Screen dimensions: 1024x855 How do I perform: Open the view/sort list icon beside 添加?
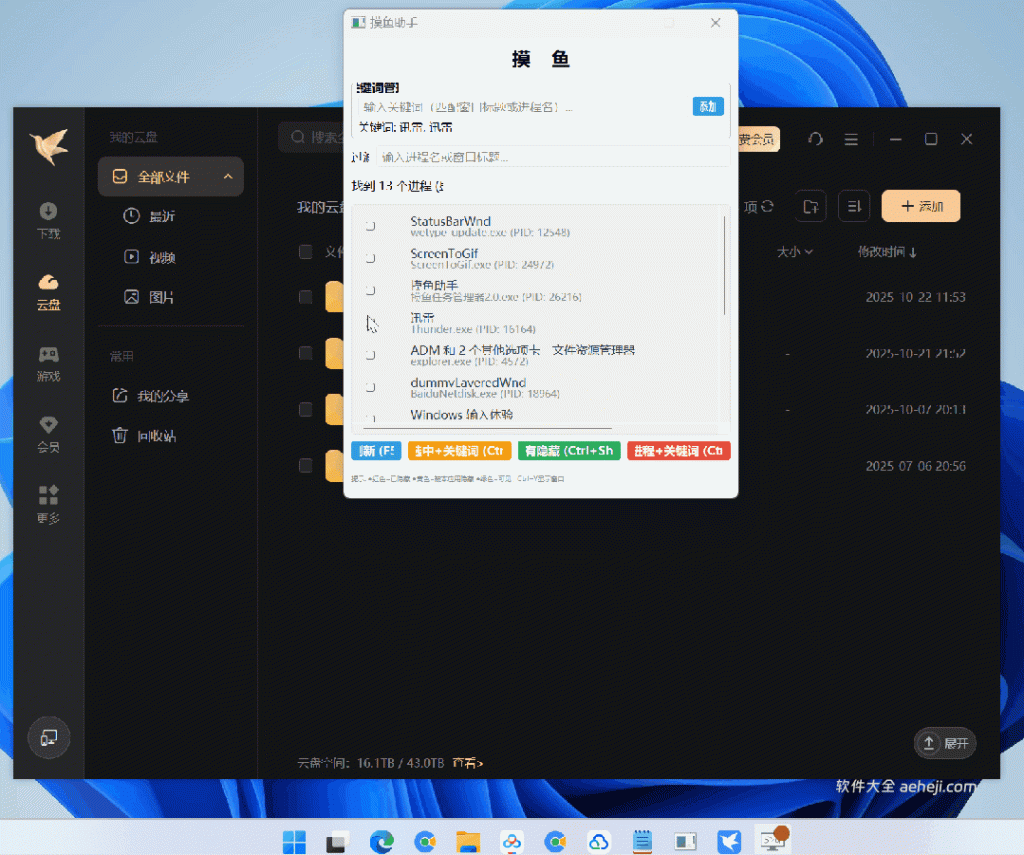point(853,206)
